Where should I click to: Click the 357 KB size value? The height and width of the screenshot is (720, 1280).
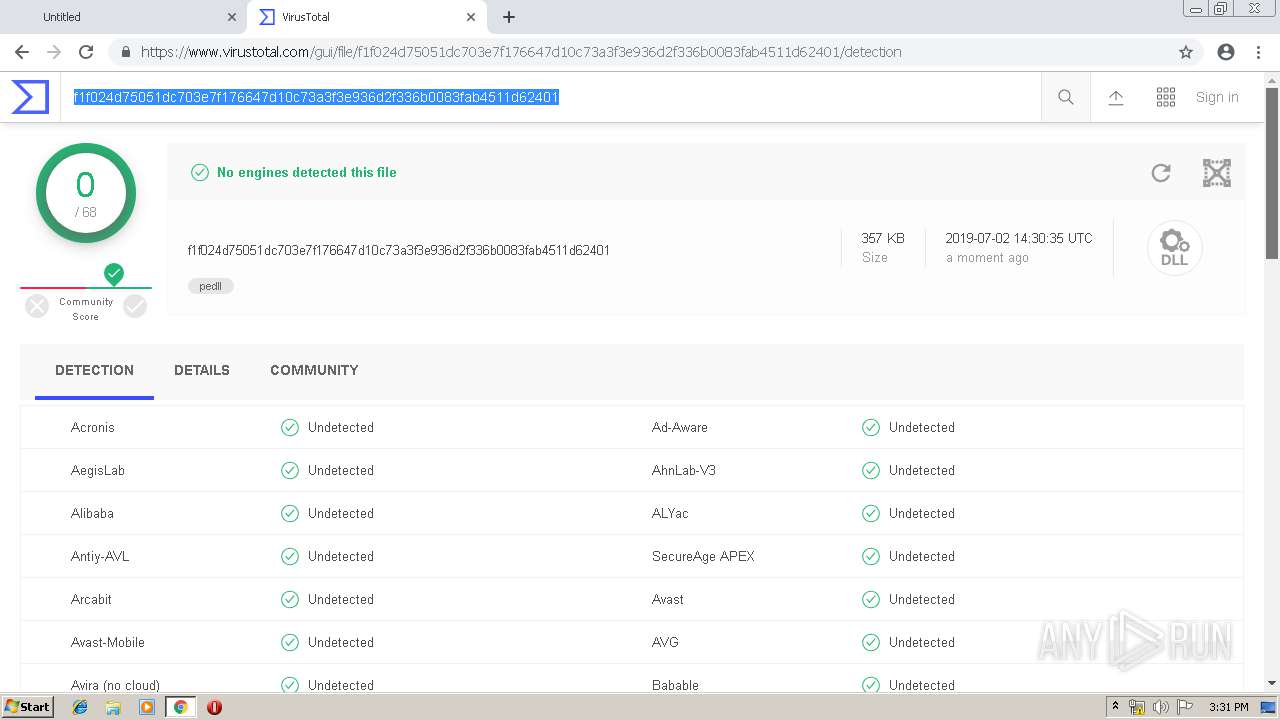coord(883,238)
